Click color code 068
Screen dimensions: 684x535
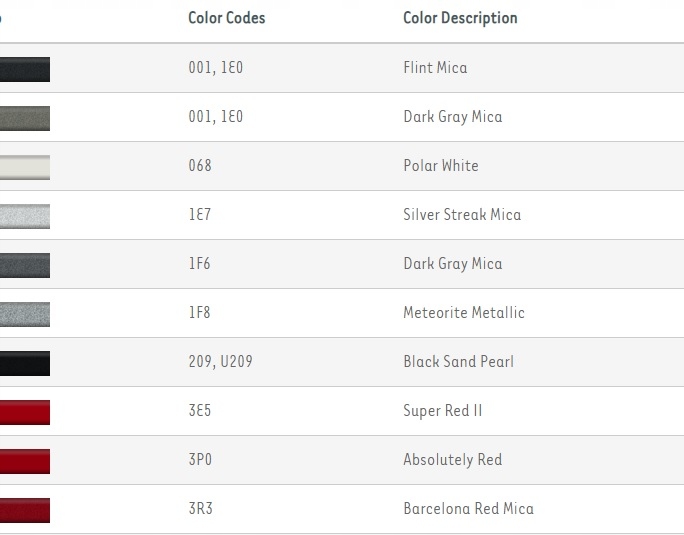pos(200,166)
